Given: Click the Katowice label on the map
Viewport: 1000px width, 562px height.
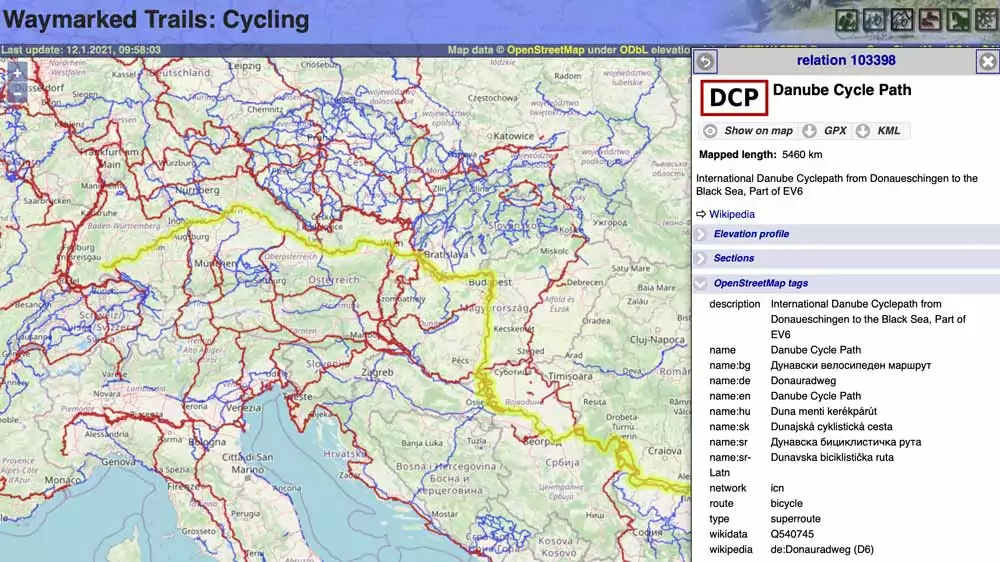Looking at the screenshot, I should pyautogui.click(x=513, y=136).
